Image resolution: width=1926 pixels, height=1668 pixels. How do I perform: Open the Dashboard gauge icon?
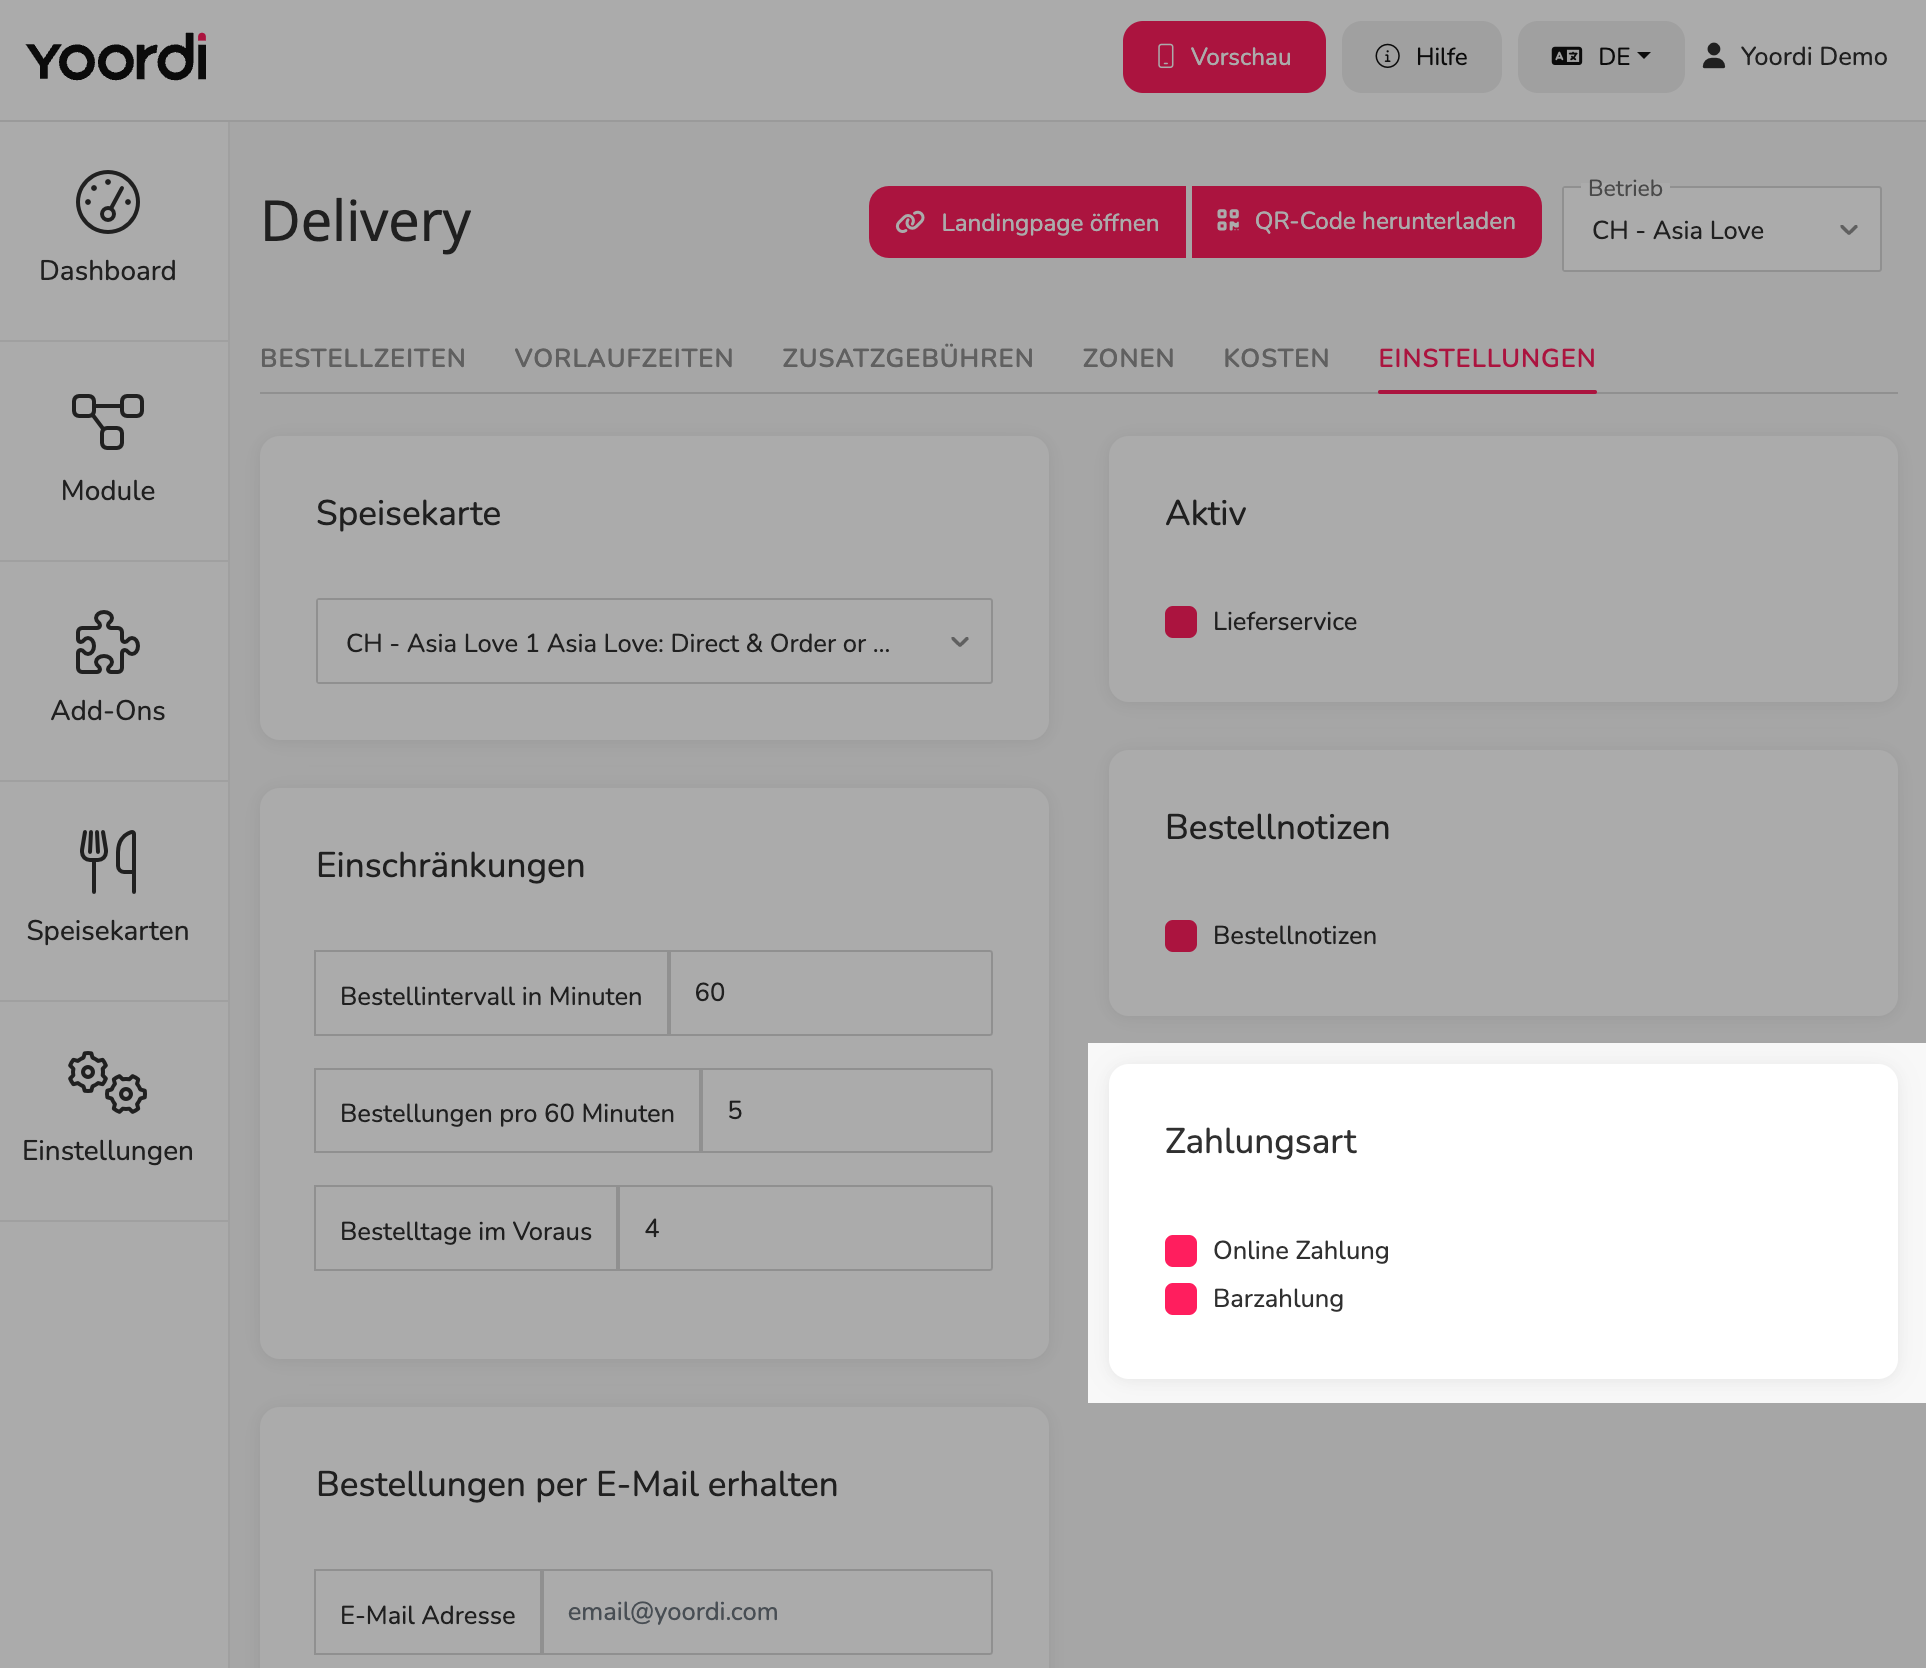click(108, 202)
